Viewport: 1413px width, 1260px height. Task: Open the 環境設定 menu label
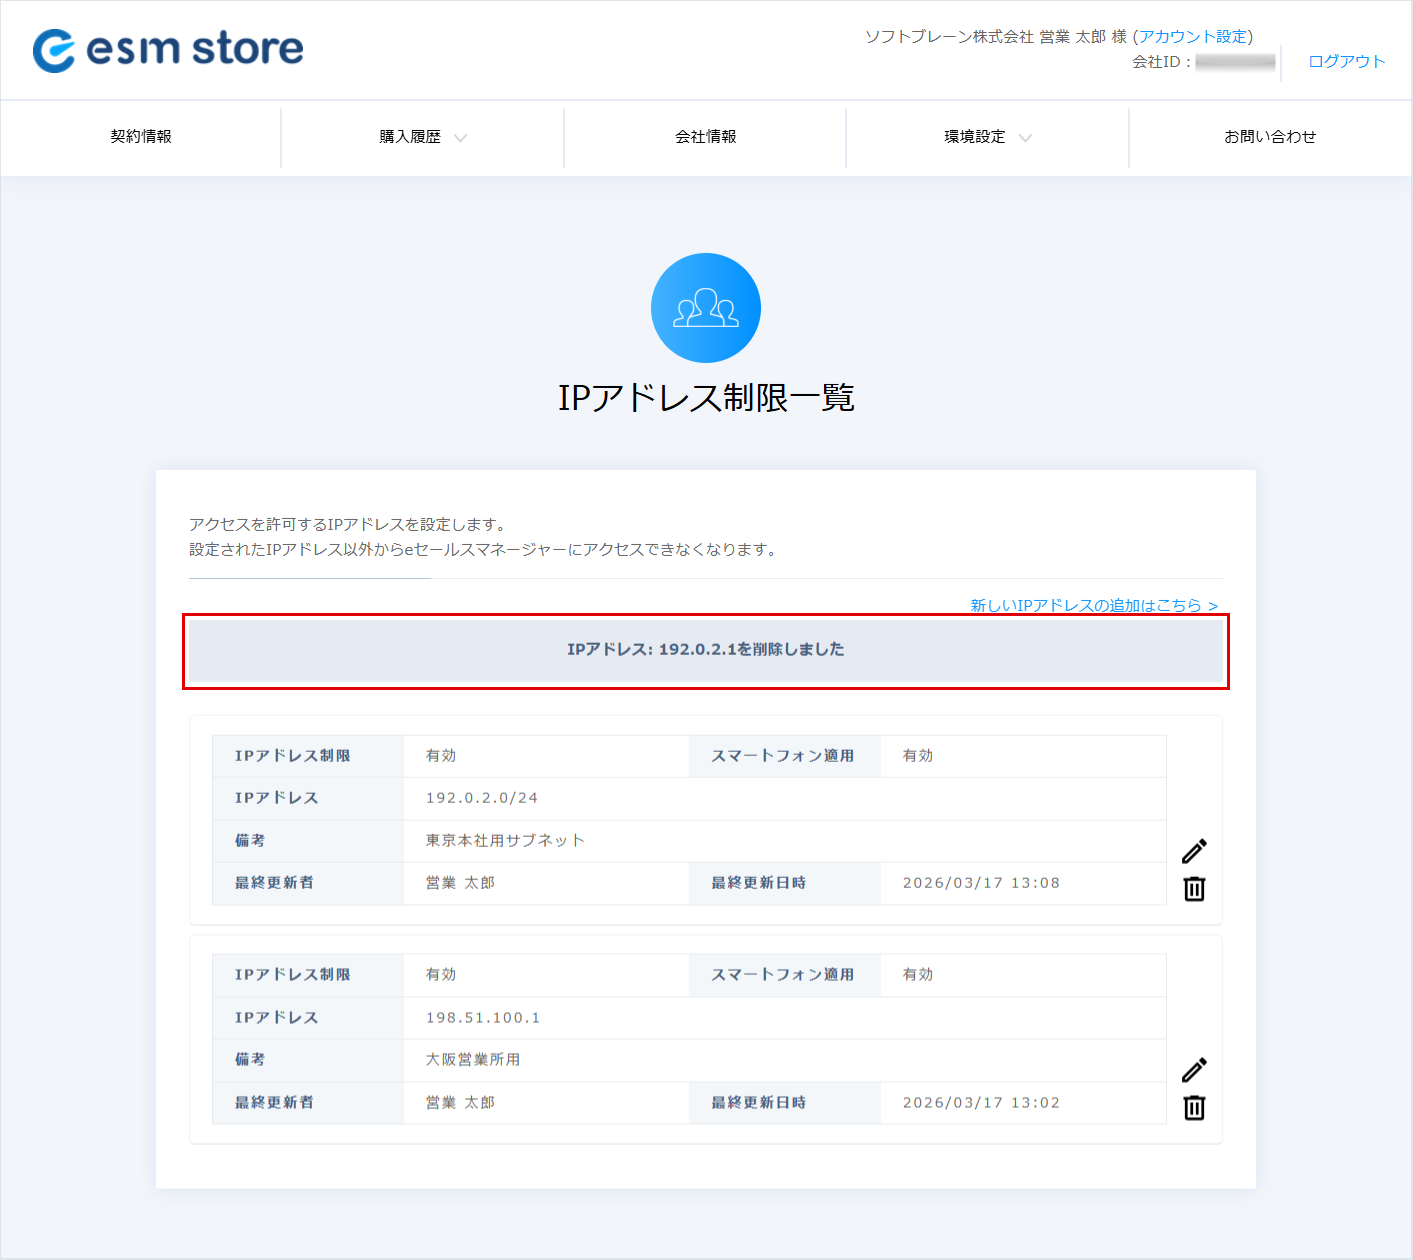[x=975, y=137]
